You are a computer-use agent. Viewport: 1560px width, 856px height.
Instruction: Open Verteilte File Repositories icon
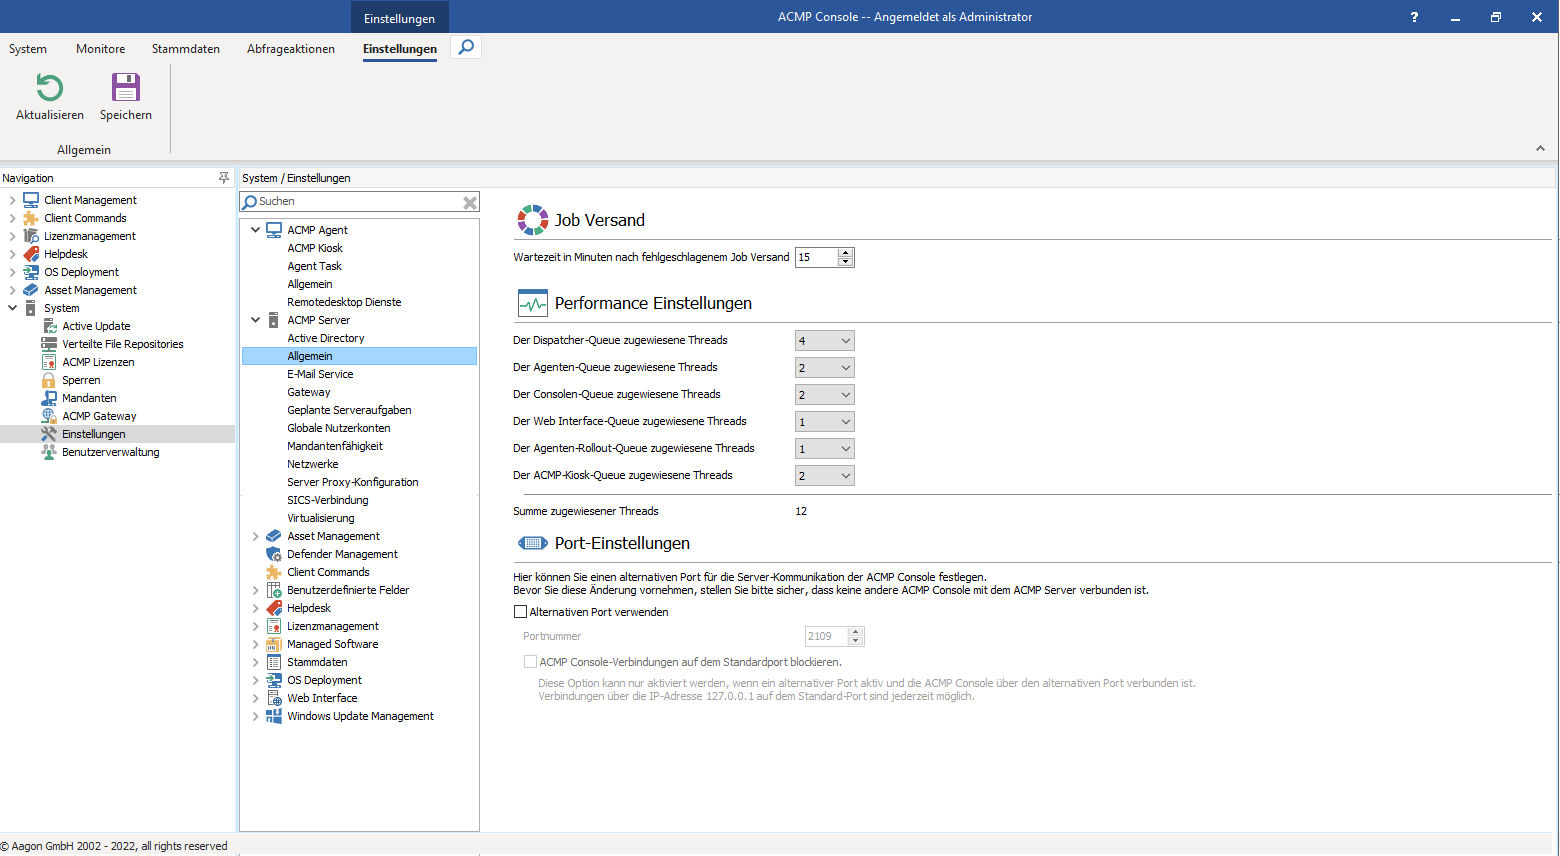click(49, 344)
